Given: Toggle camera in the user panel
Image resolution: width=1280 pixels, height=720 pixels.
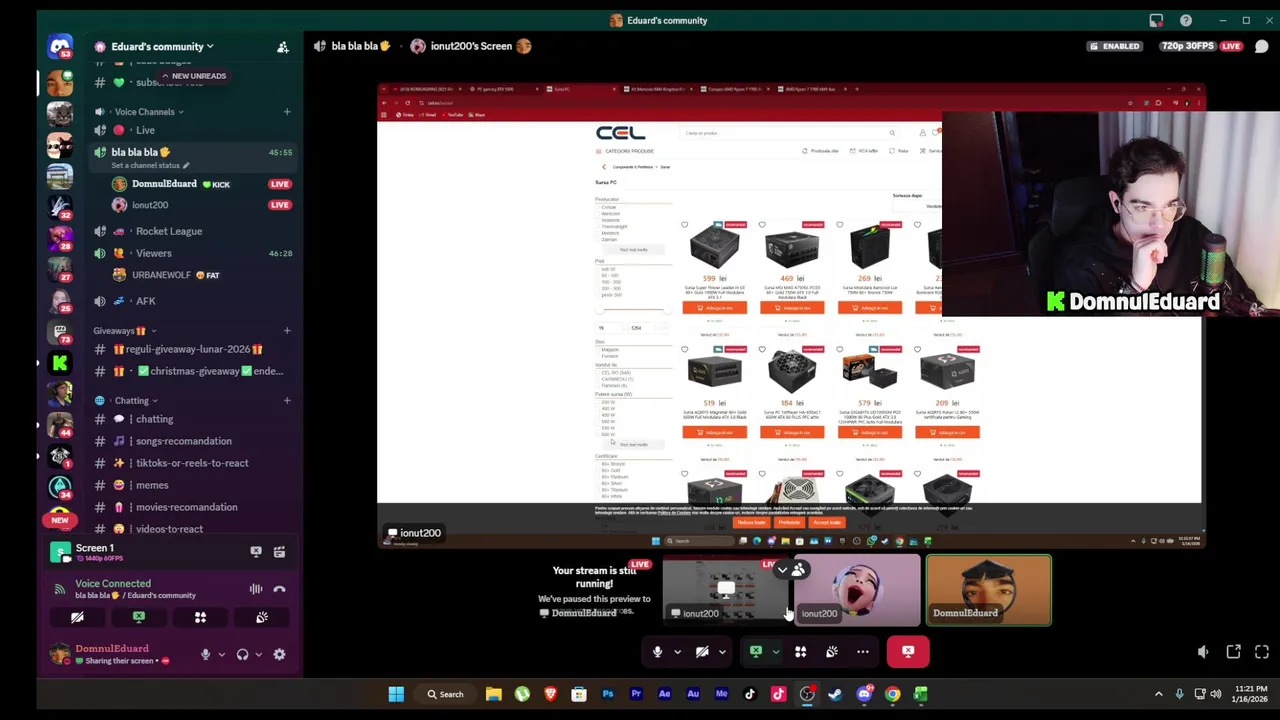Looking at the screenshot, I should point(77,618).
